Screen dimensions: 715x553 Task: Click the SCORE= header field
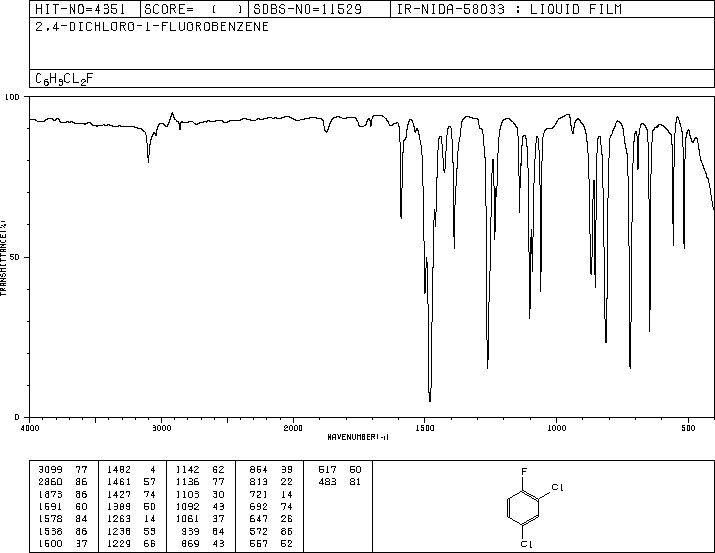pos(194,9)
